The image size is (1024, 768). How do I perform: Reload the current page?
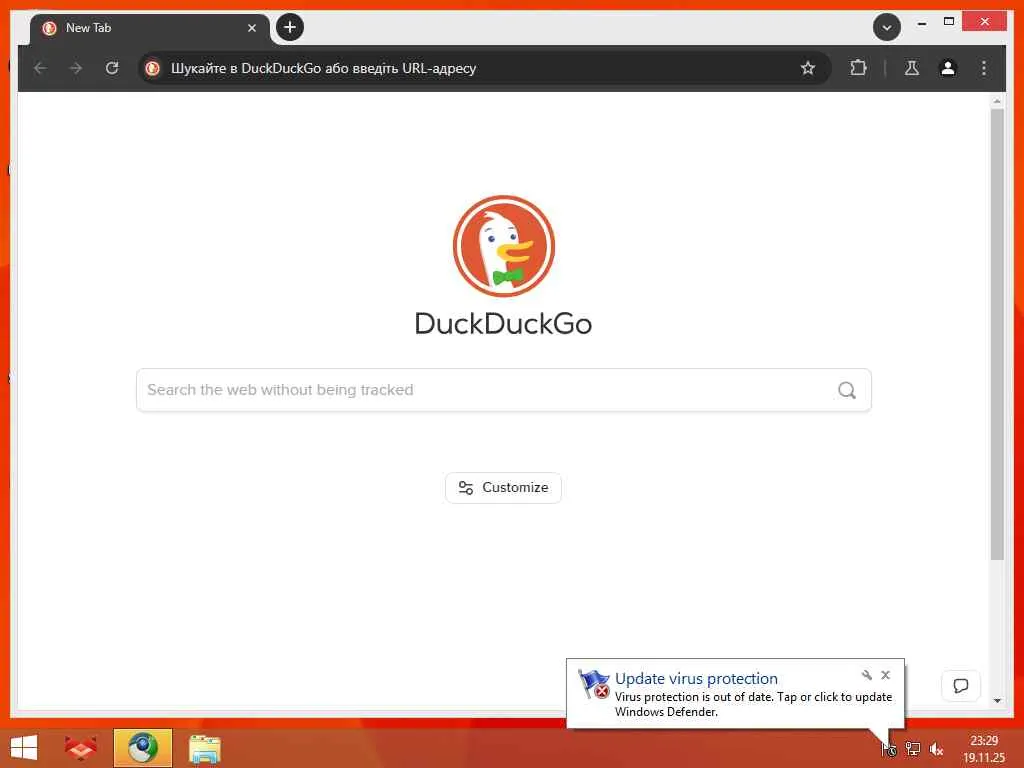pos(112,68)
